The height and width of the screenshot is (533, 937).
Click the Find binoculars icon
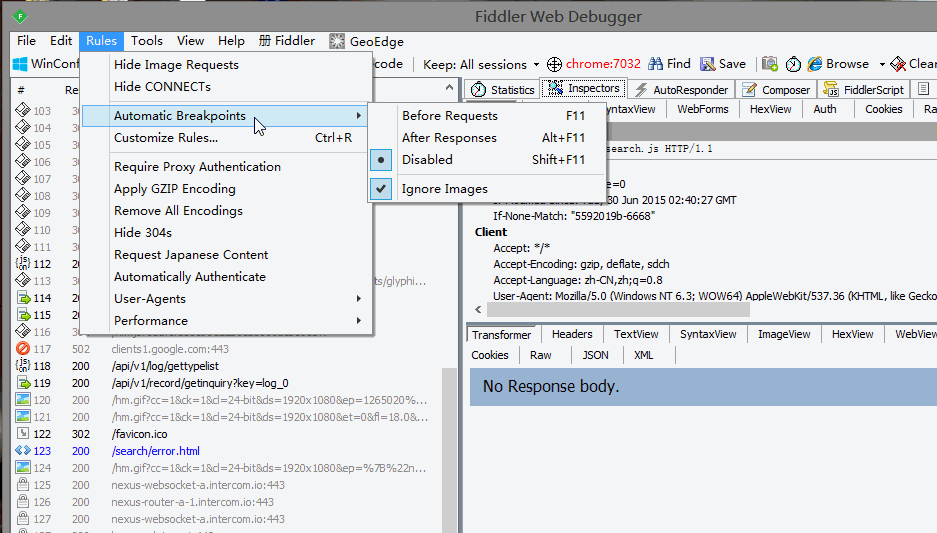click(x=656, y=64)
